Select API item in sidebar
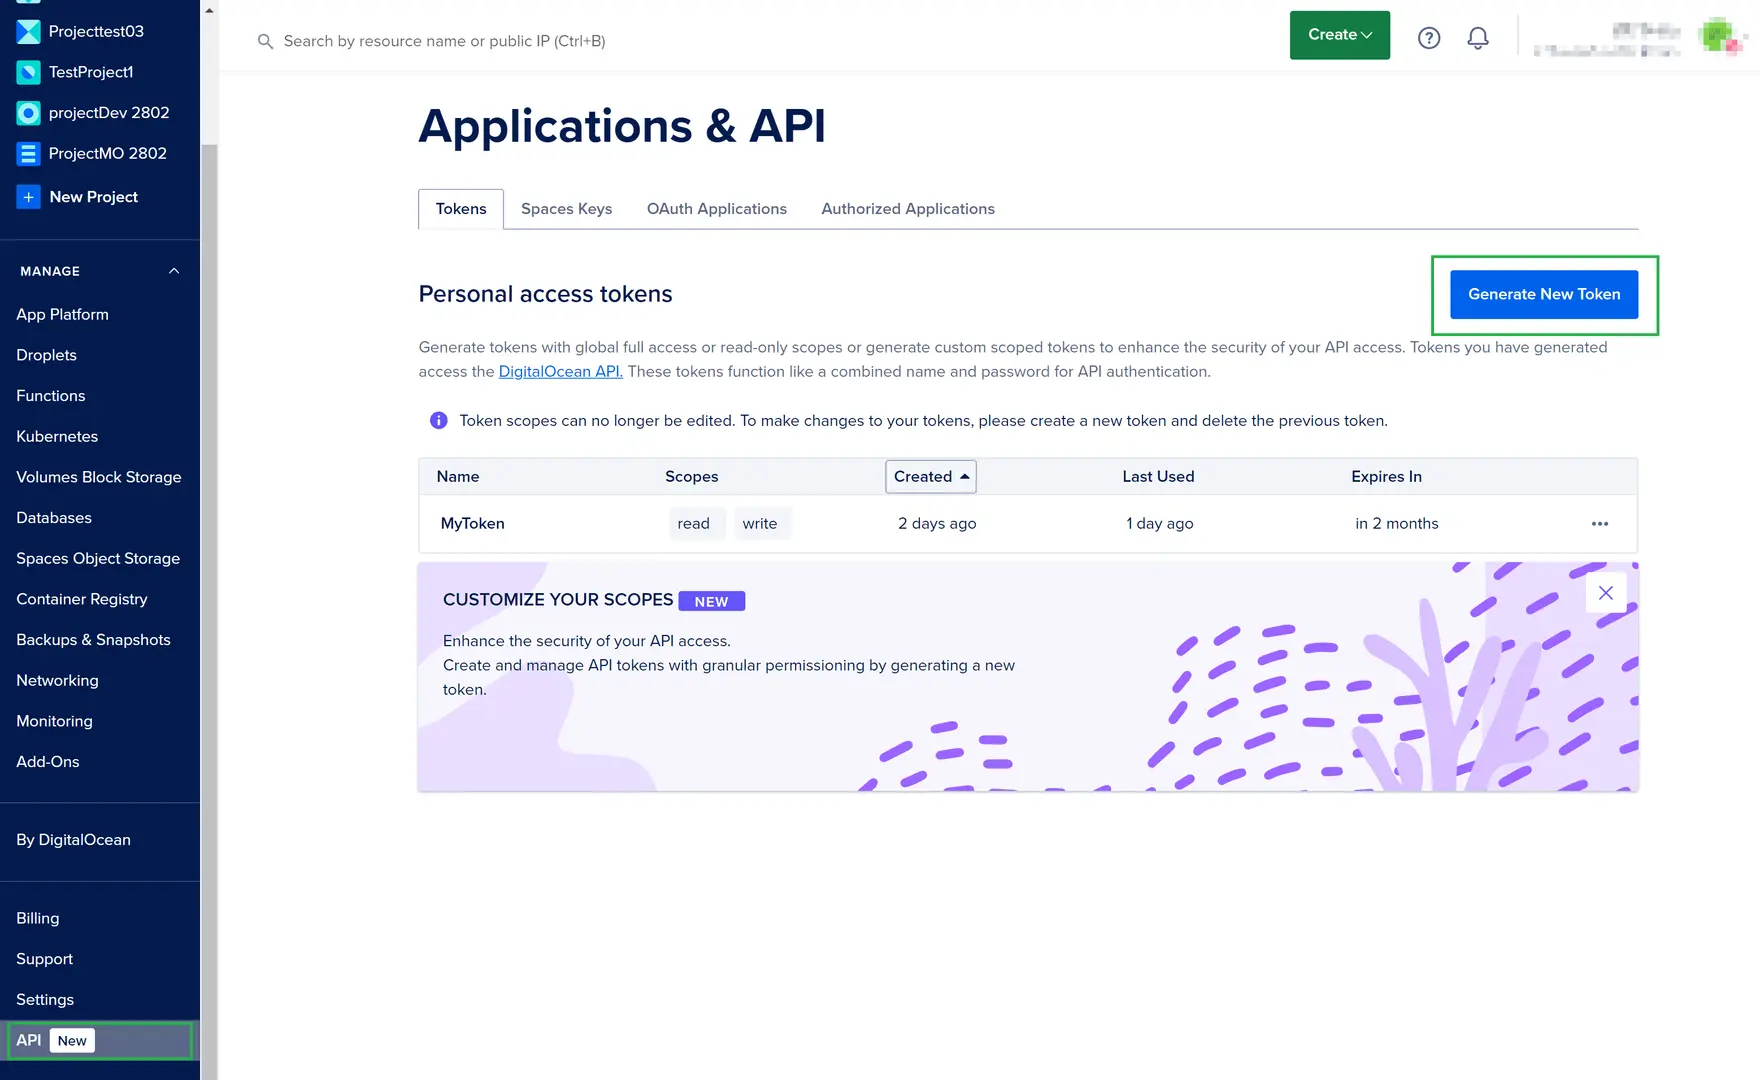The height and width of the screenshot is (1080, 1760). pos(100,1041)
